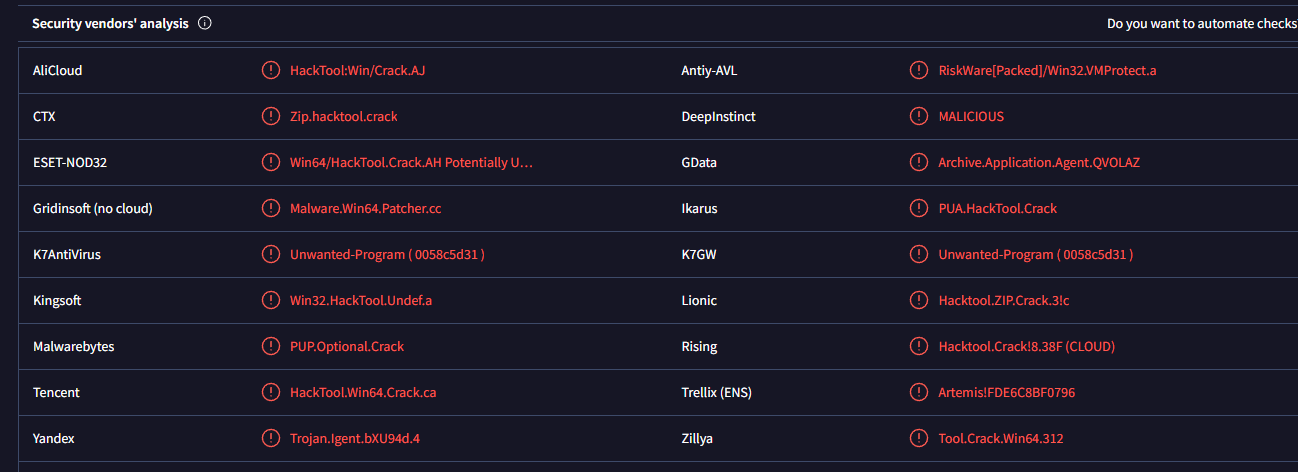Screen dimensions: 1298x472
Task: Click the Kingsoft vendor name
Action: point(57,300)
